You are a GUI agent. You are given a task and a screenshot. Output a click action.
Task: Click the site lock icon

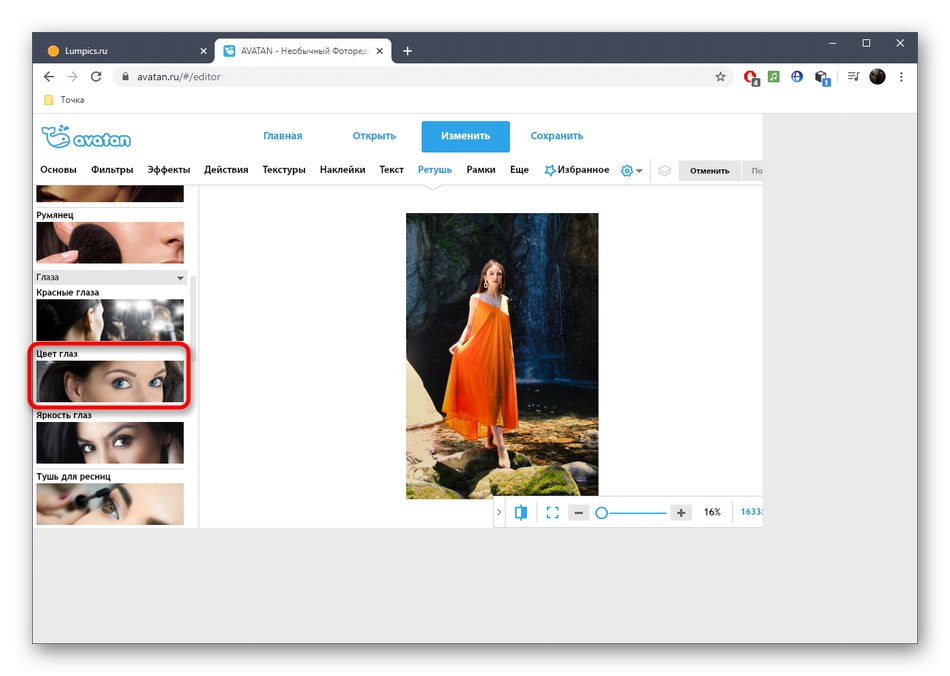point(125,76)
